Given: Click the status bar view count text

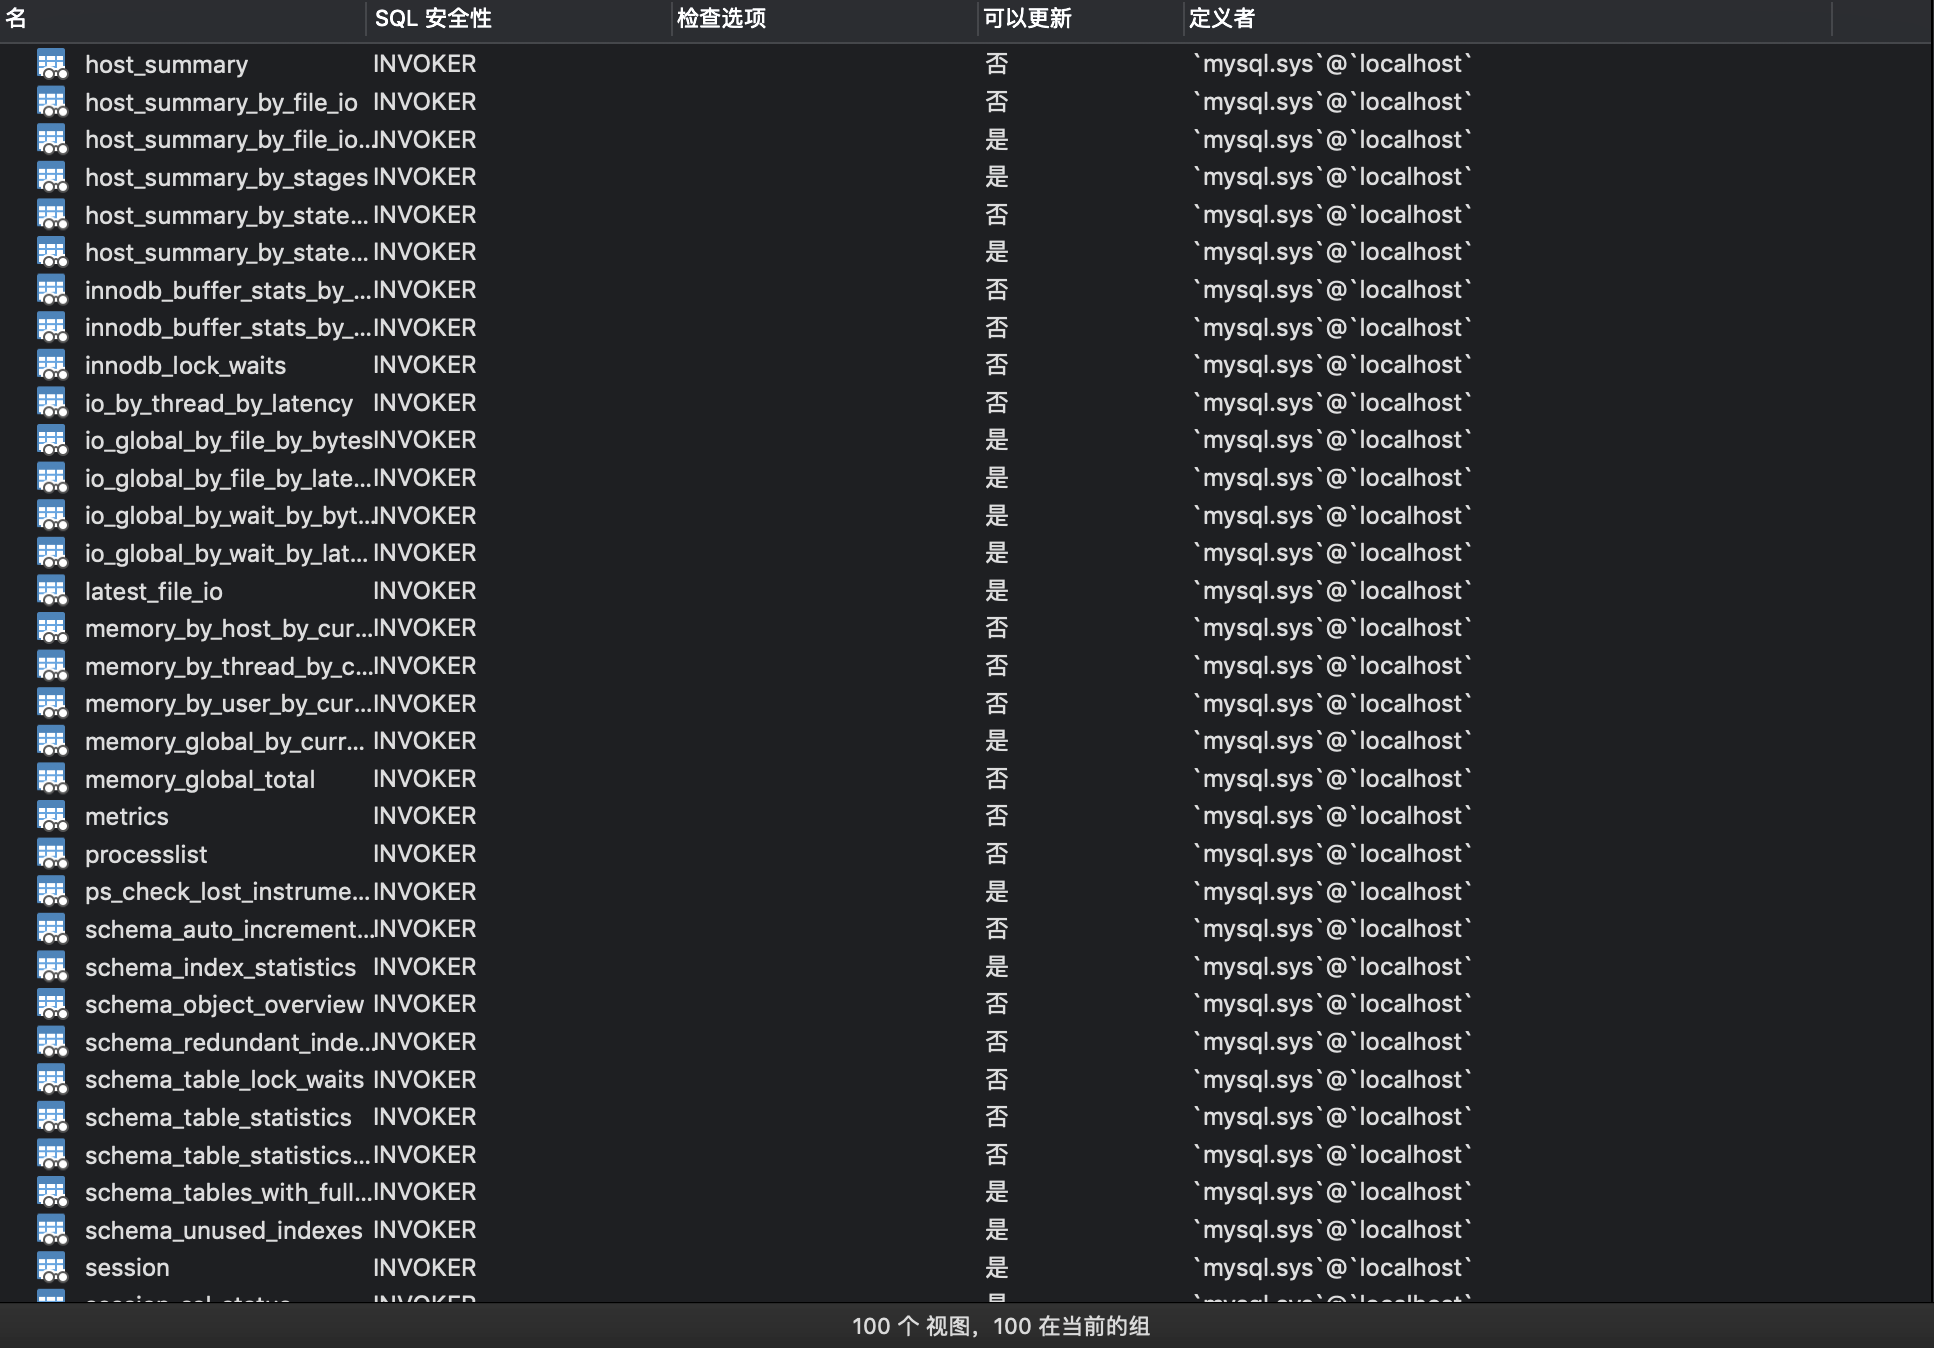Looking at the screenshot, I should click(1000, 1326).
